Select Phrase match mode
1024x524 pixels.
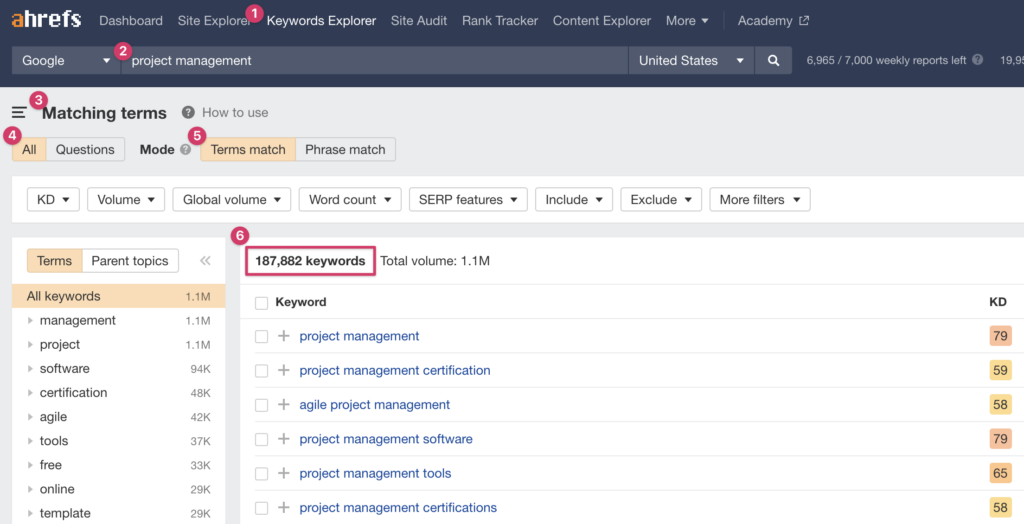(x=345, y=149)
